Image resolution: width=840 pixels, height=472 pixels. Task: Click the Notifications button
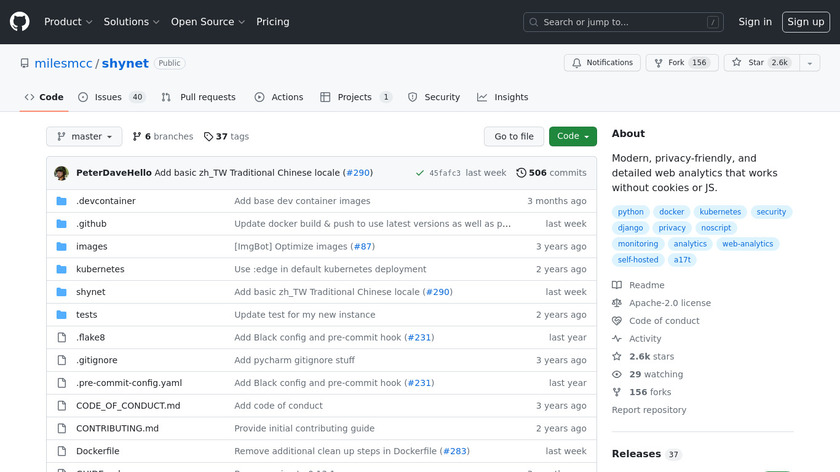(602, 63)
